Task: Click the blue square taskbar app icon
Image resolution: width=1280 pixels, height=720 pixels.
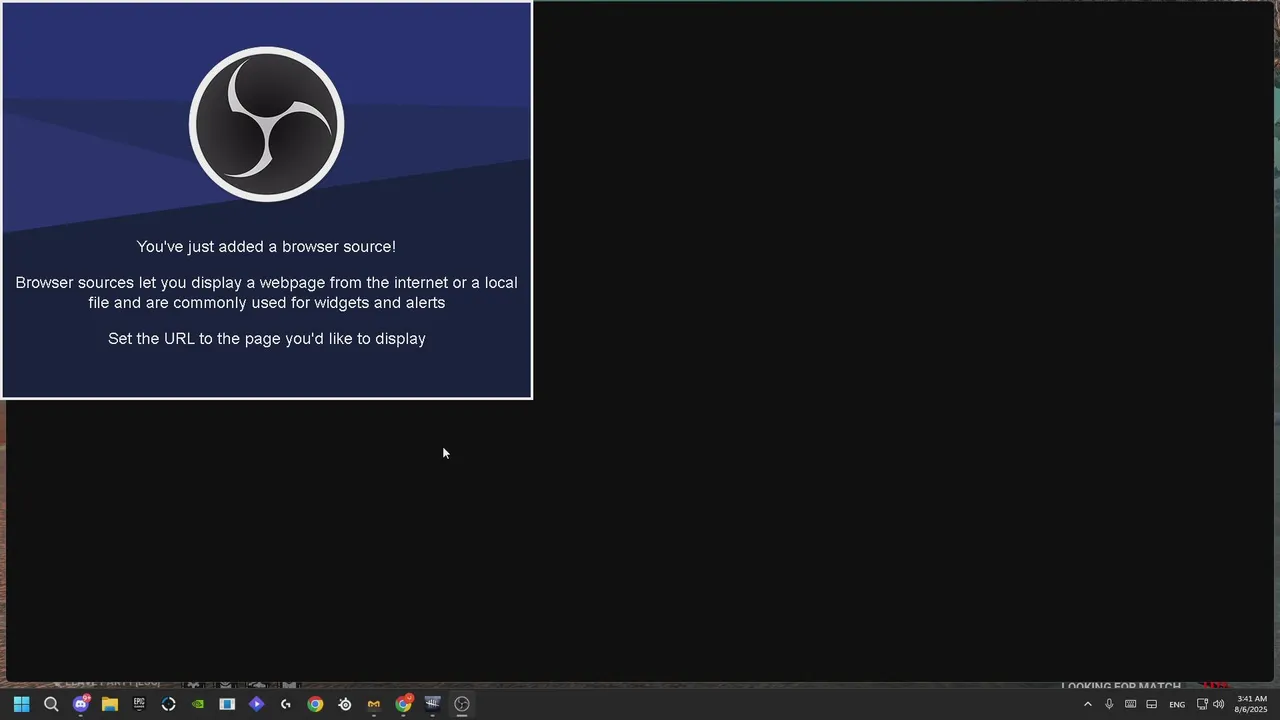Action: tap(227, 704)
